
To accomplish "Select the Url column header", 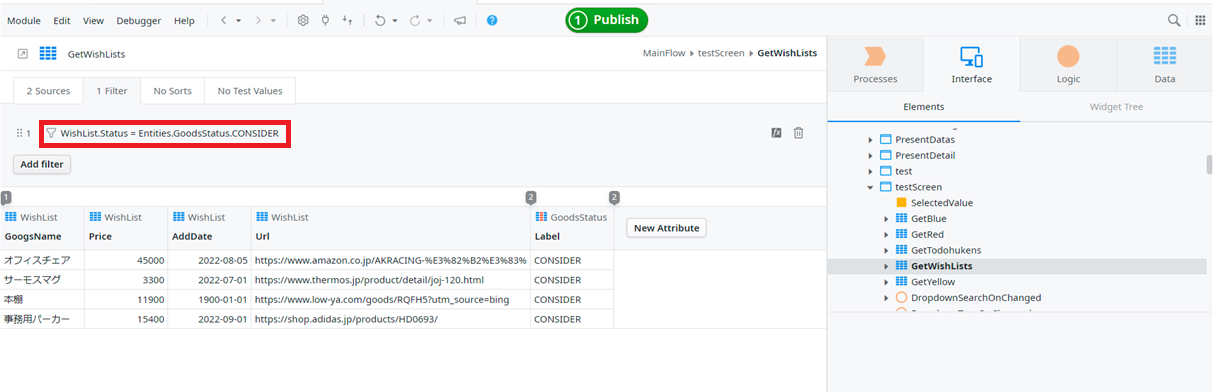I will [390, 228].
